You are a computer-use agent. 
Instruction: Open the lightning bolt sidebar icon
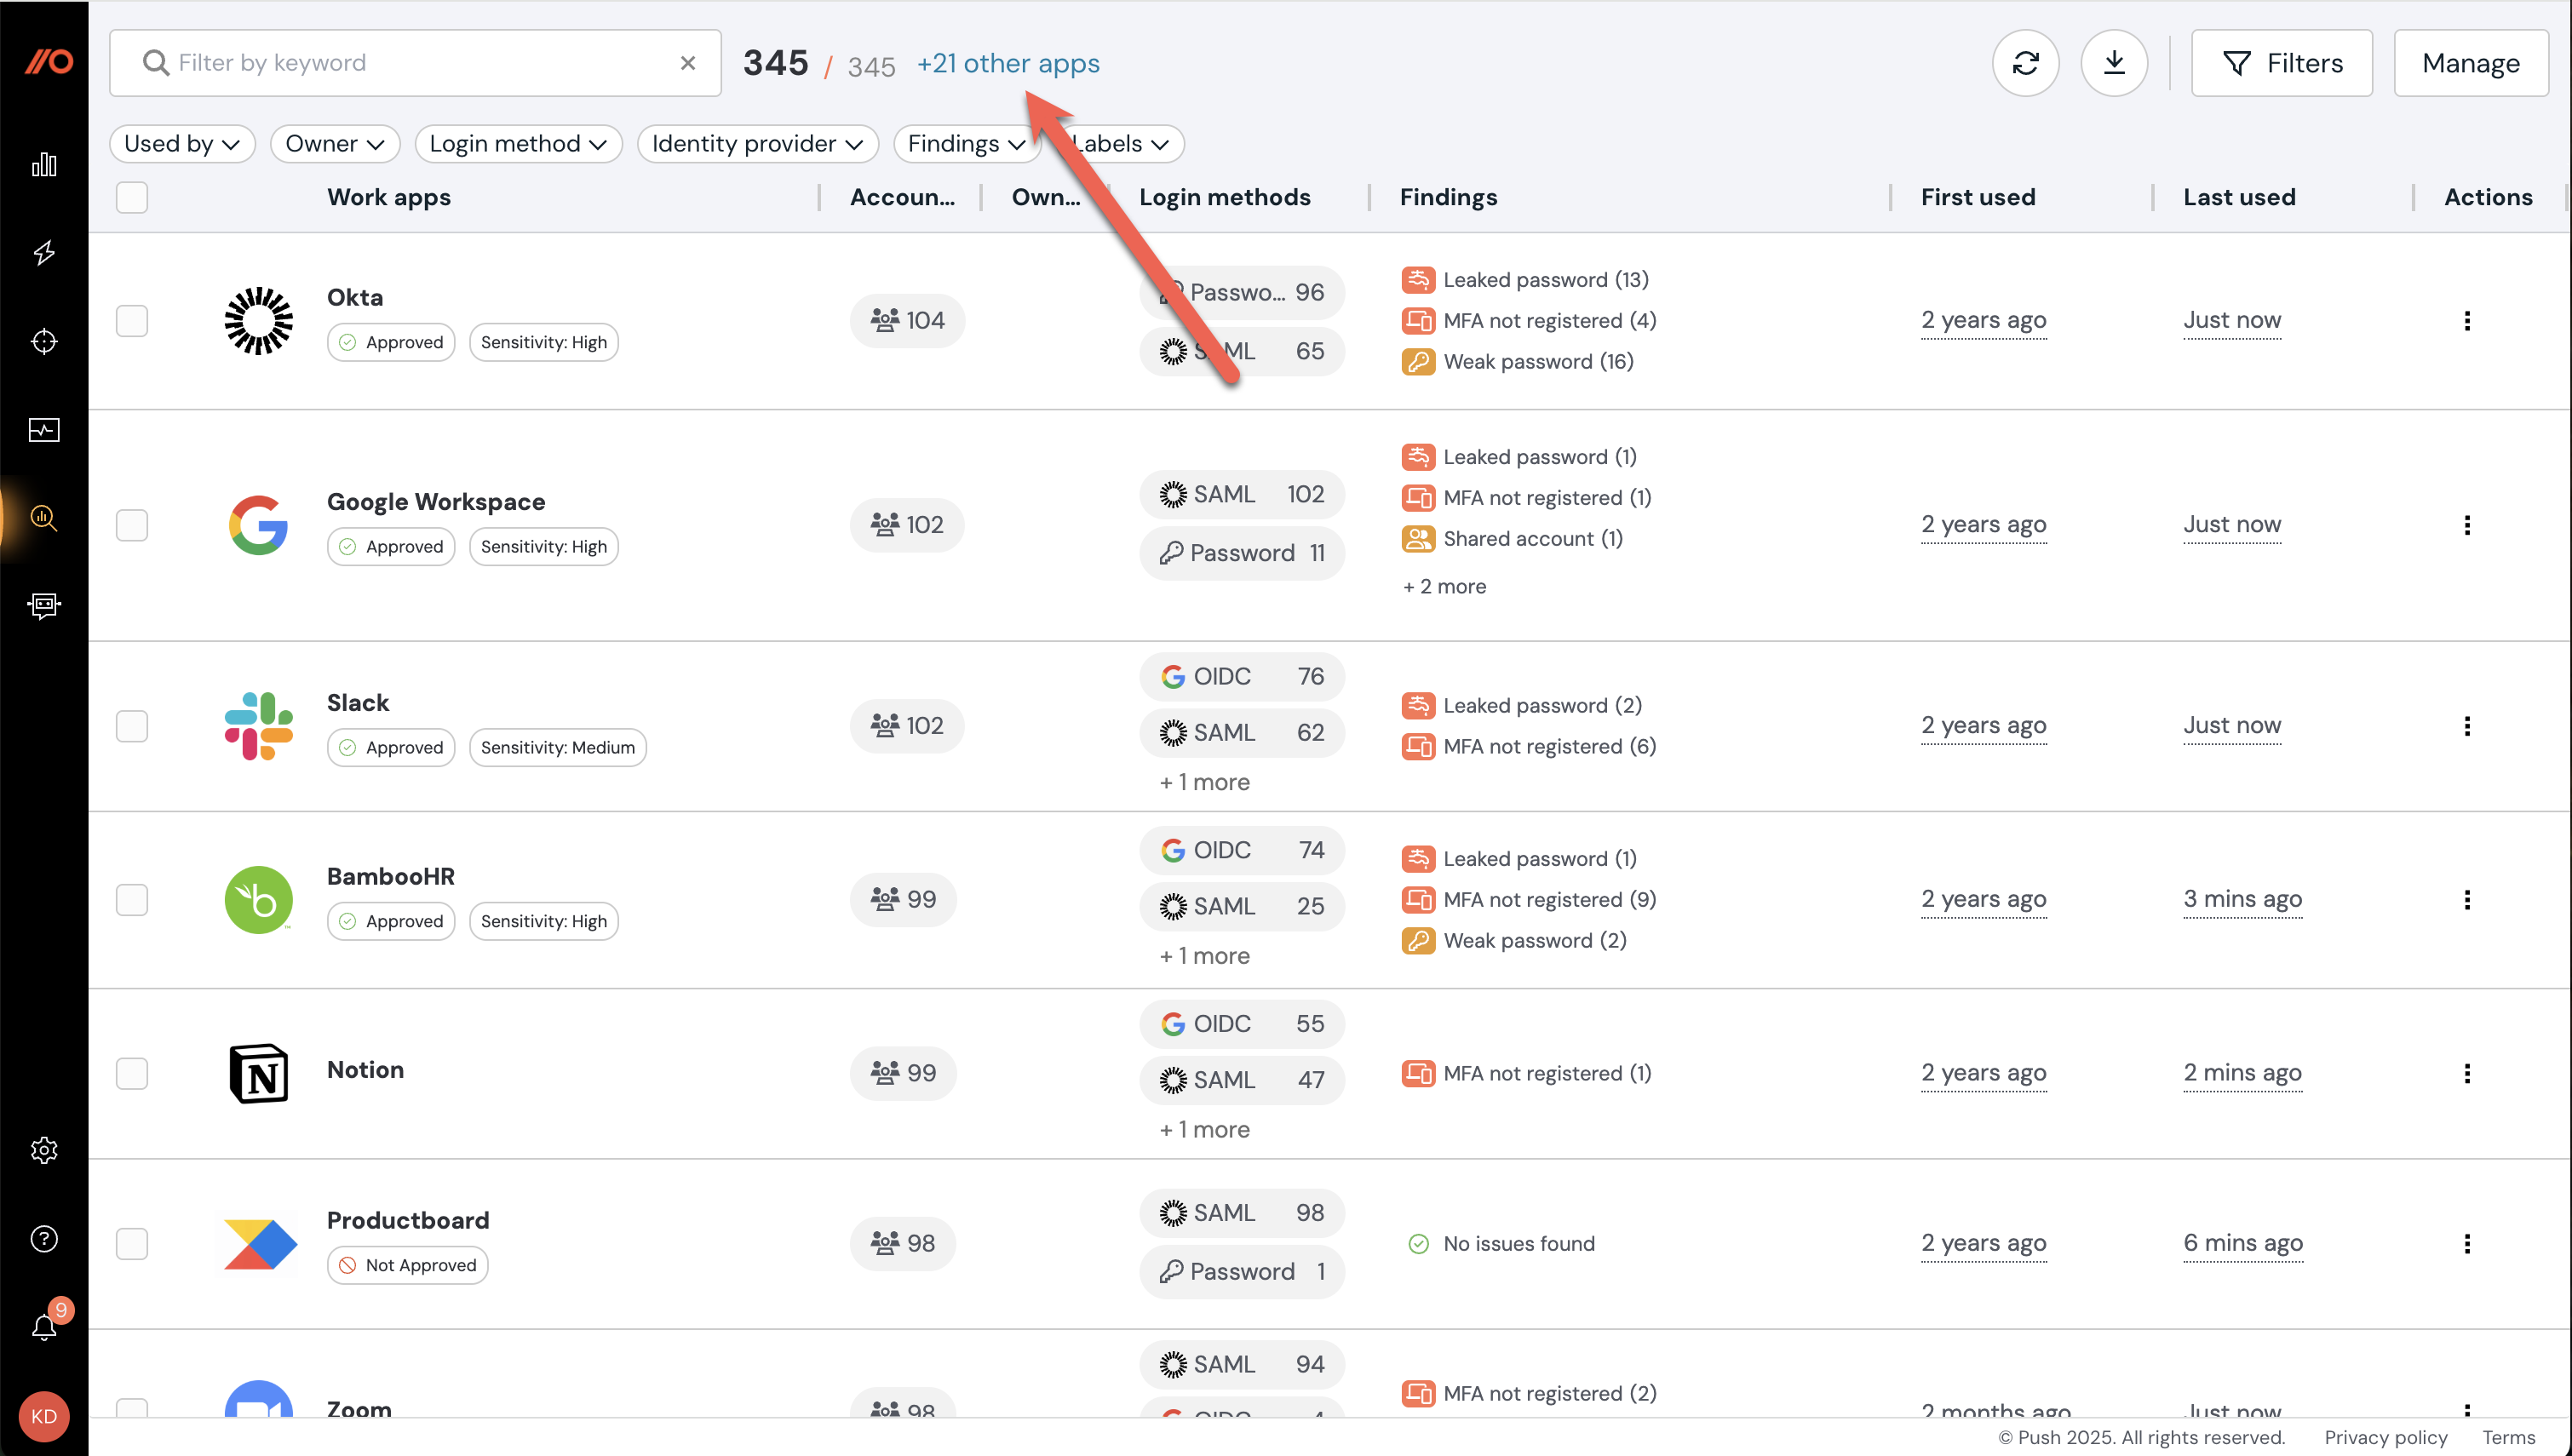tap(44, 252)
